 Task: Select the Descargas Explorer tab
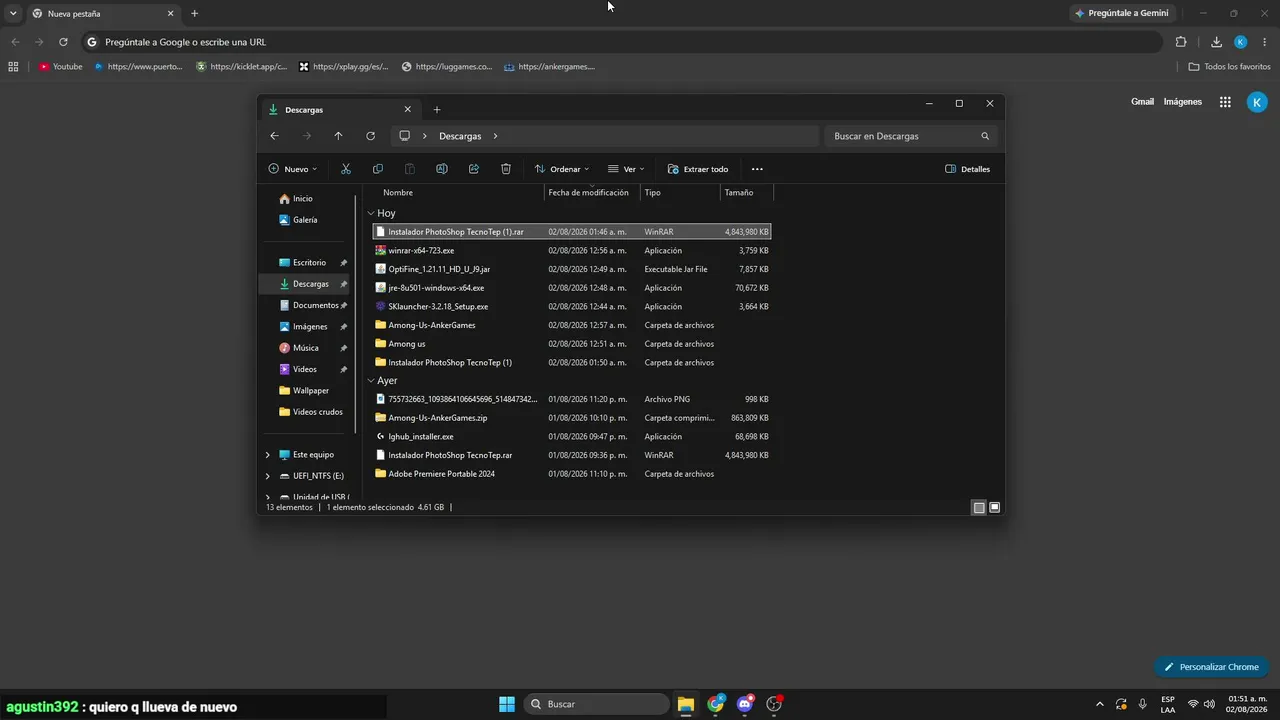[339, 109]
